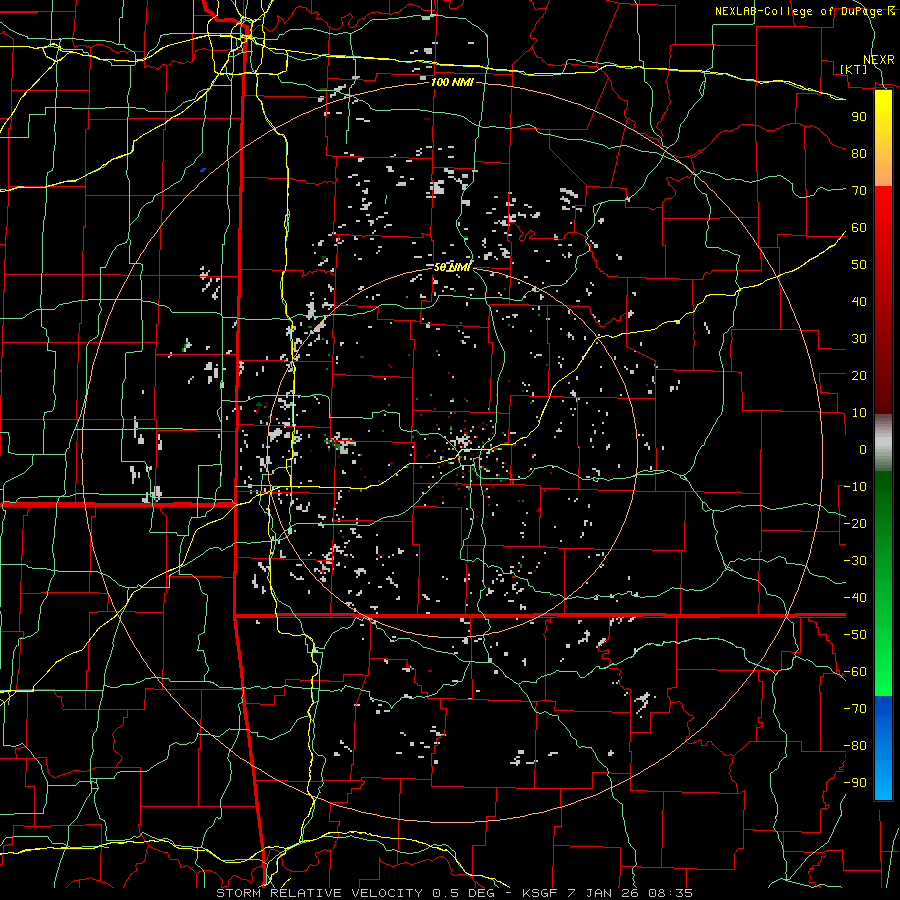The image size is (900, 900).
Task: Select the positive "80" scale value
Action: 859,153
